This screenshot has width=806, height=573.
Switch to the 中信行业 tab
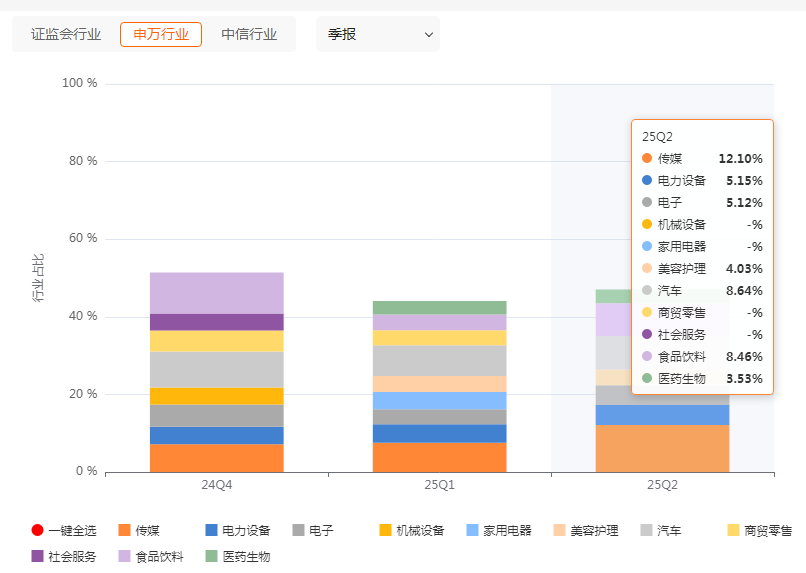click(249, 34)
